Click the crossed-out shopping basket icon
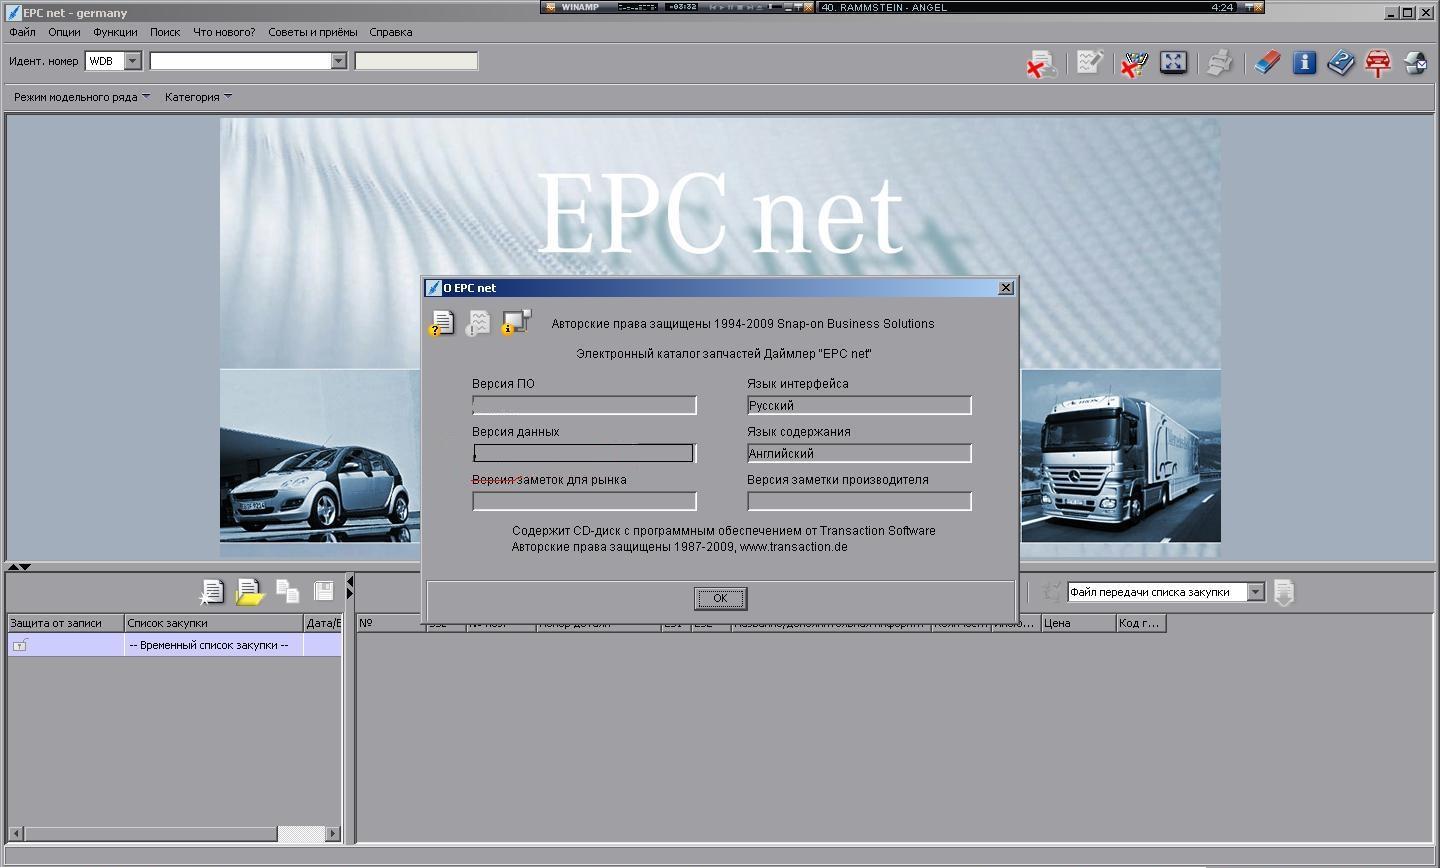This screenshot has width=1440, height=868. pyautogui.click(x=1133, y=64)
